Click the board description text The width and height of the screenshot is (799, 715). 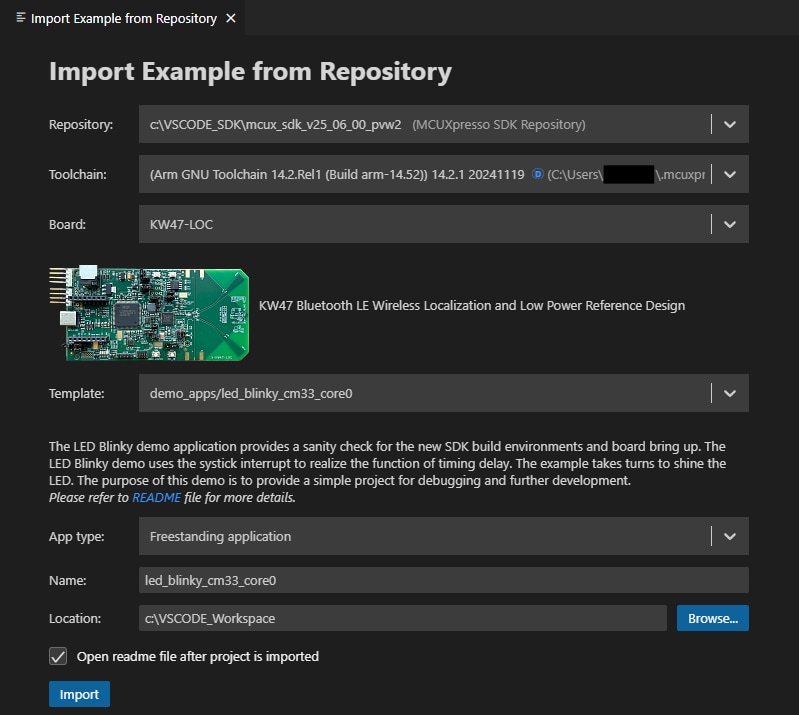tap(472, 305)
